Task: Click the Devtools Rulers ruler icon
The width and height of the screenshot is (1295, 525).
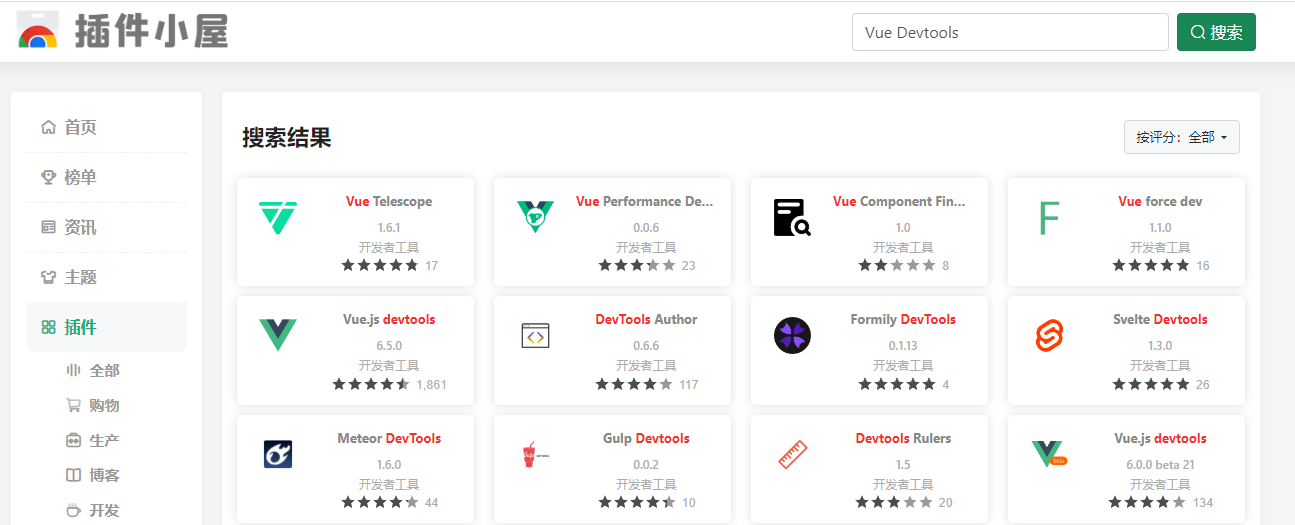Action: 792,454
